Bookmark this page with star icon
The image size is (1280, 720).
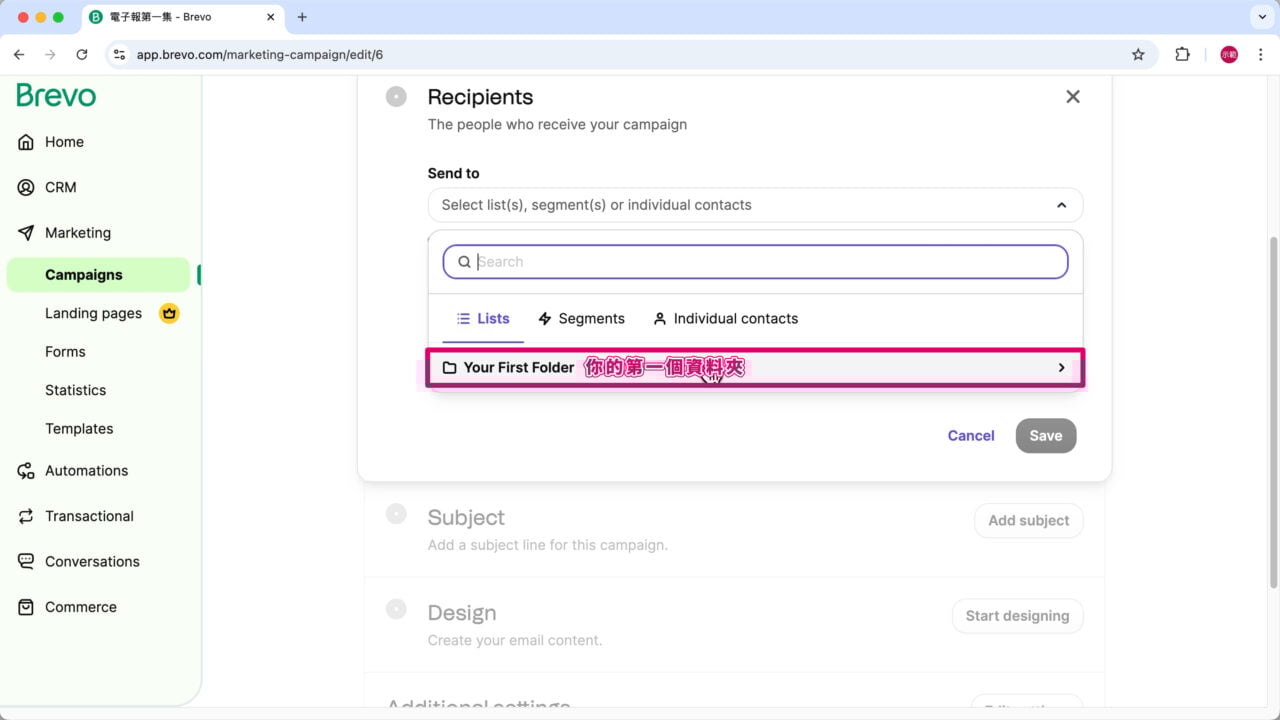coord(1138,55)
